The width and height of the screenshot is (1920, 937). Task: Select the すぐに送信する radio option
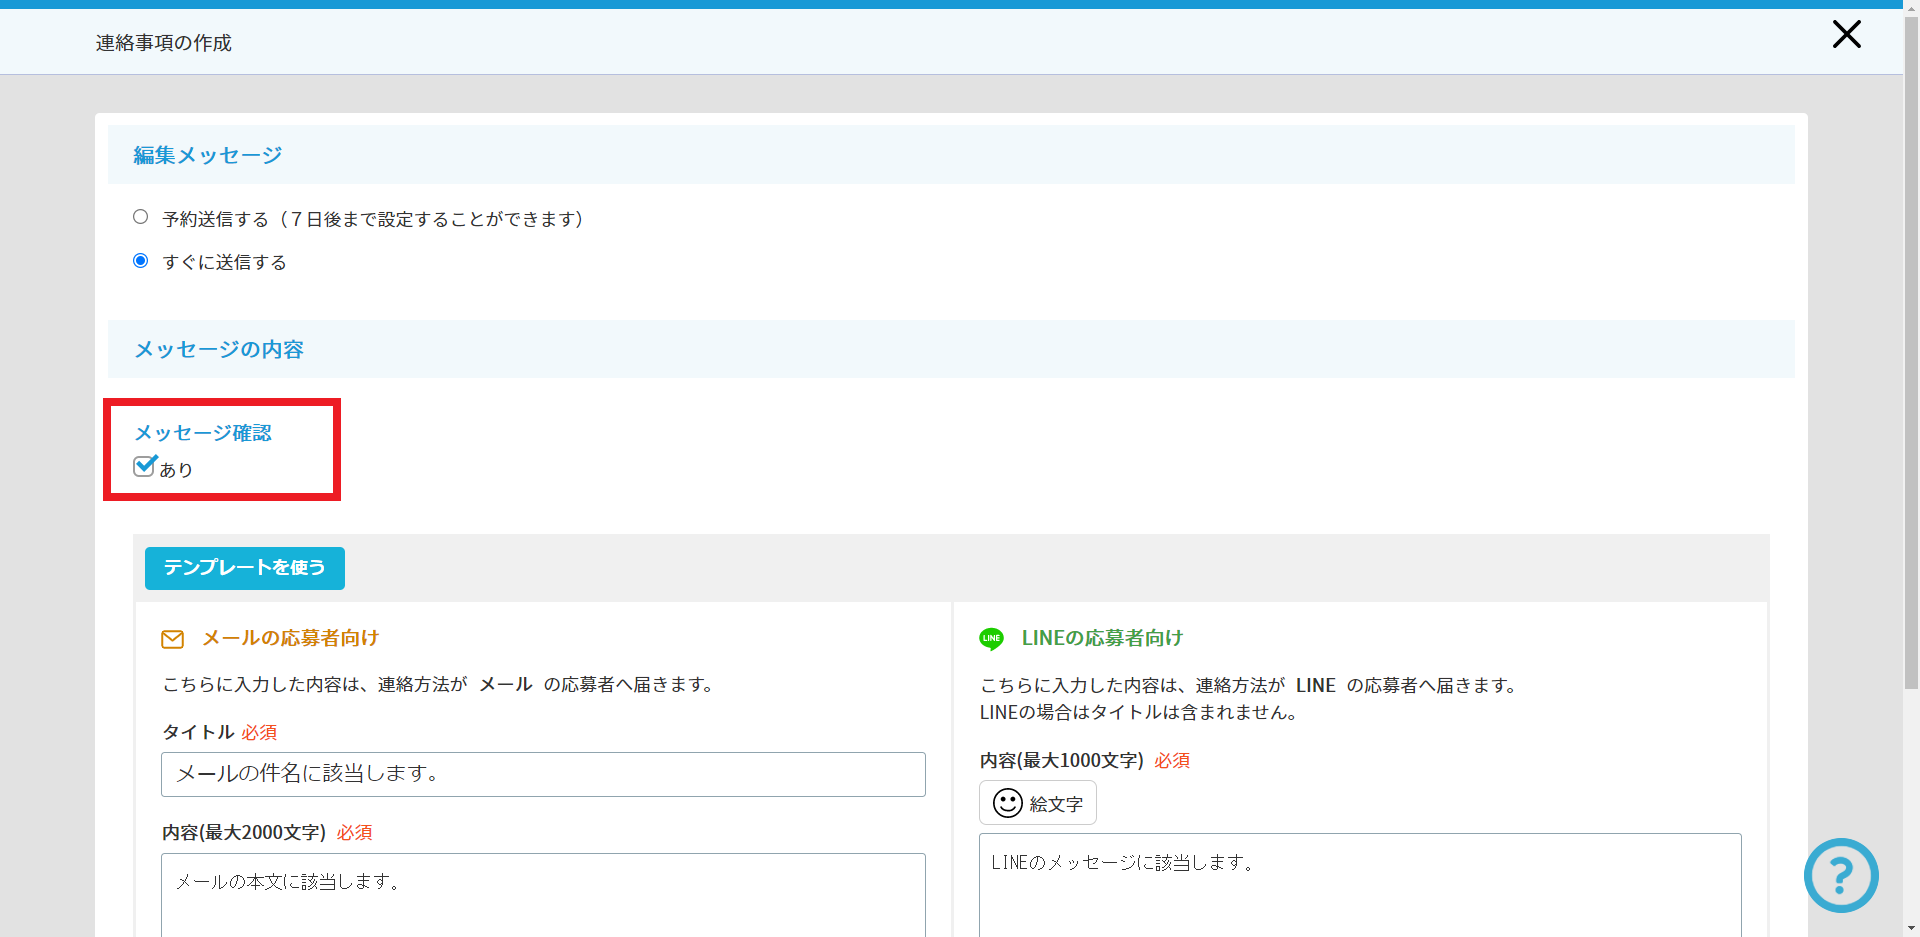pos(141,261)
